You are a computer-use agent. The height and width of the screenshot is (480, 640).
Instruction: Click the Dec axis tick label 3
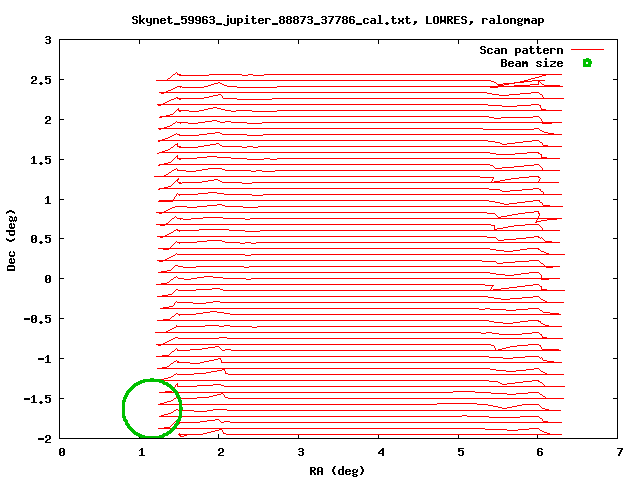coord(48,40)
